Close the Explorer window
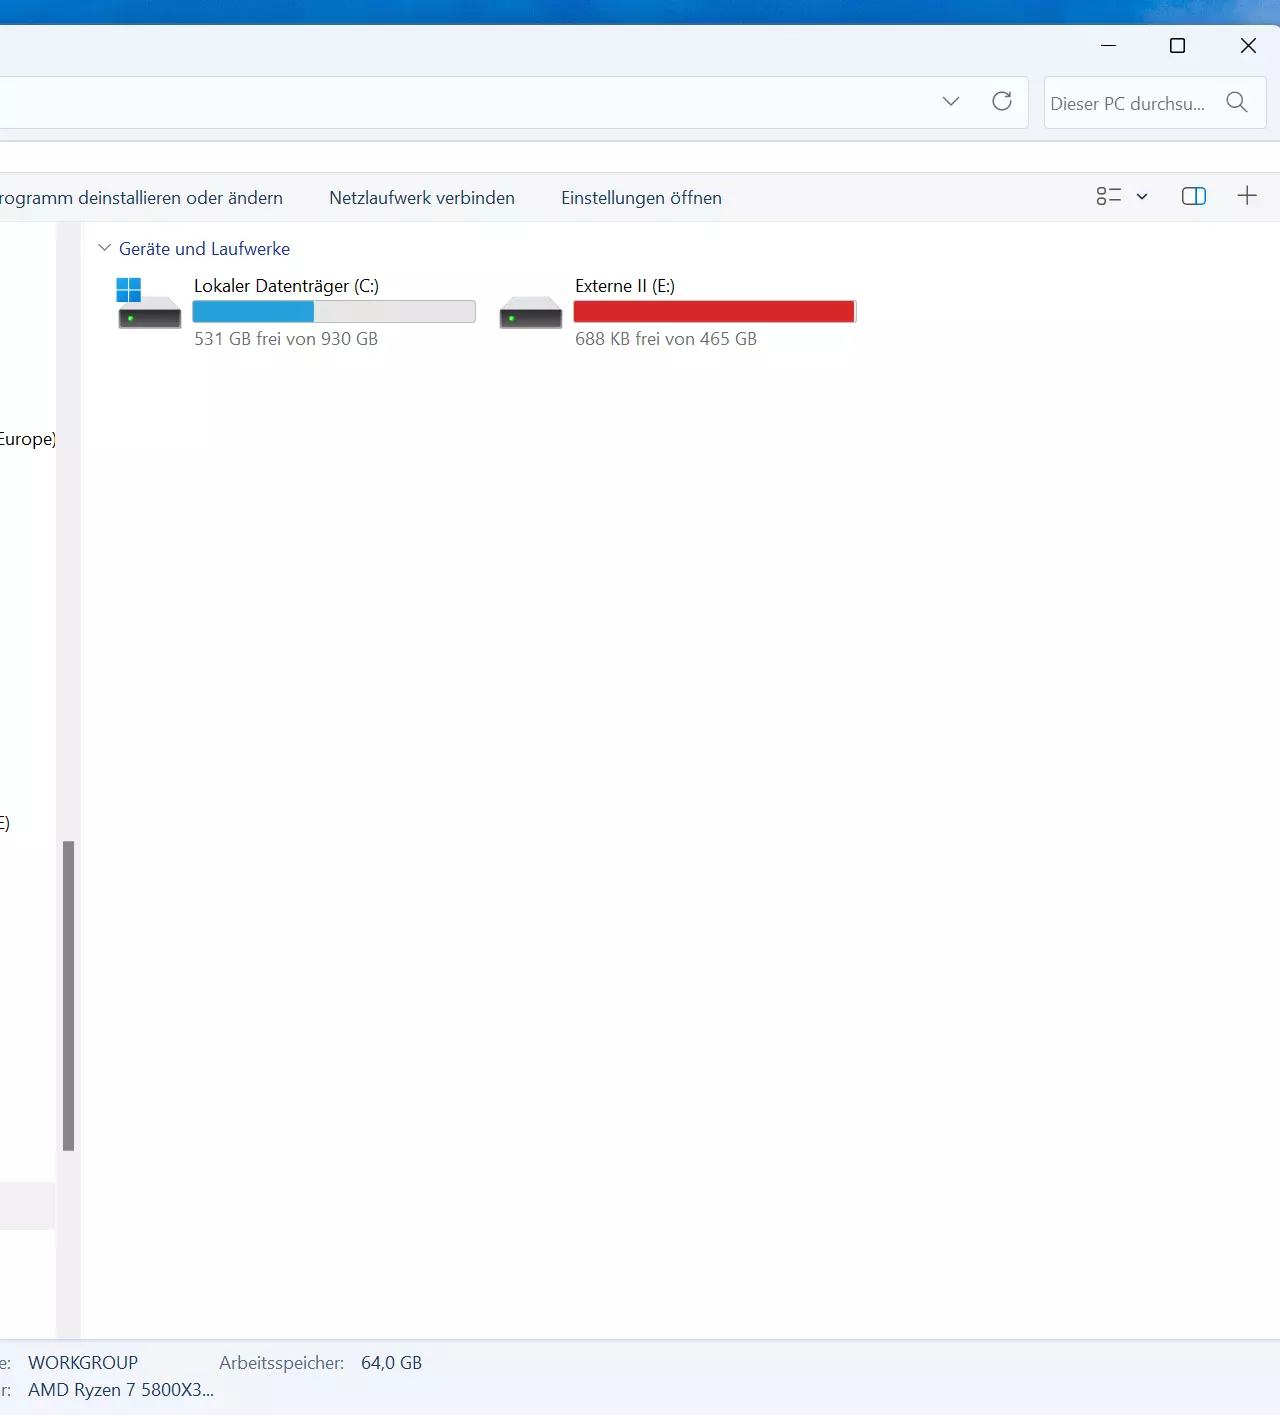 [x=1248, y=46]
